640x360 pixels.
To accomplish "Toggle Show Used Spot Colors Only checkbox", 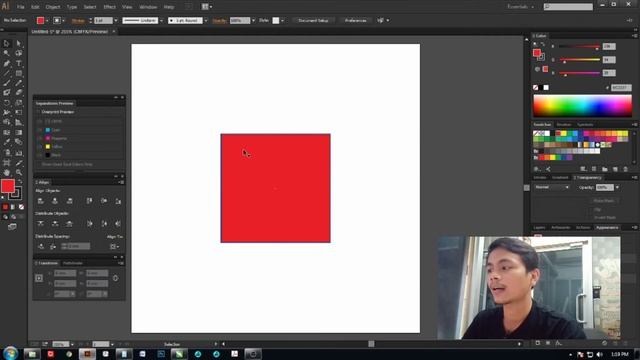I will [x=38, y=164].
